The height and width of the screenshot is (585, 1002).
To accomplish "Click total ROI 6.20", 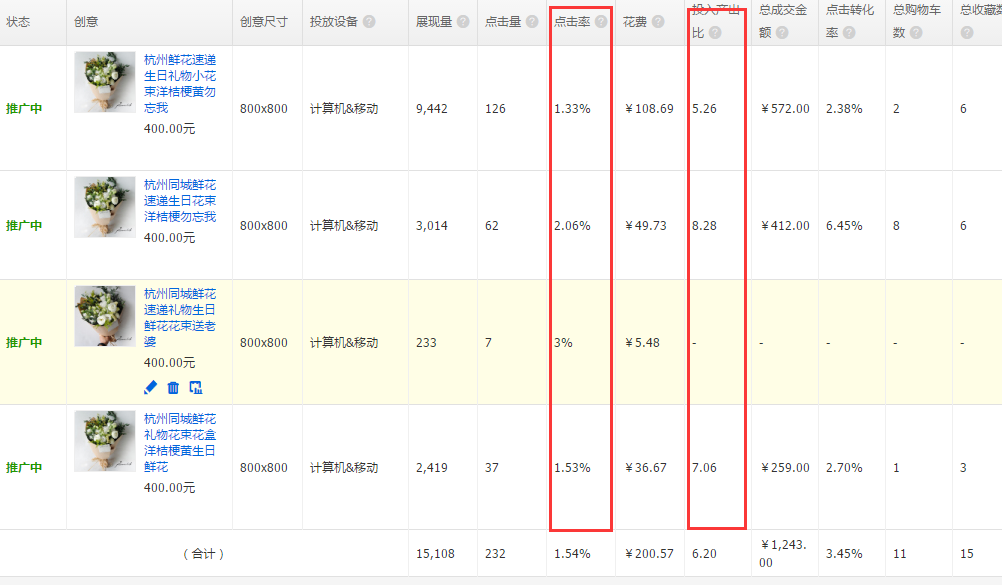I will 704,554.
